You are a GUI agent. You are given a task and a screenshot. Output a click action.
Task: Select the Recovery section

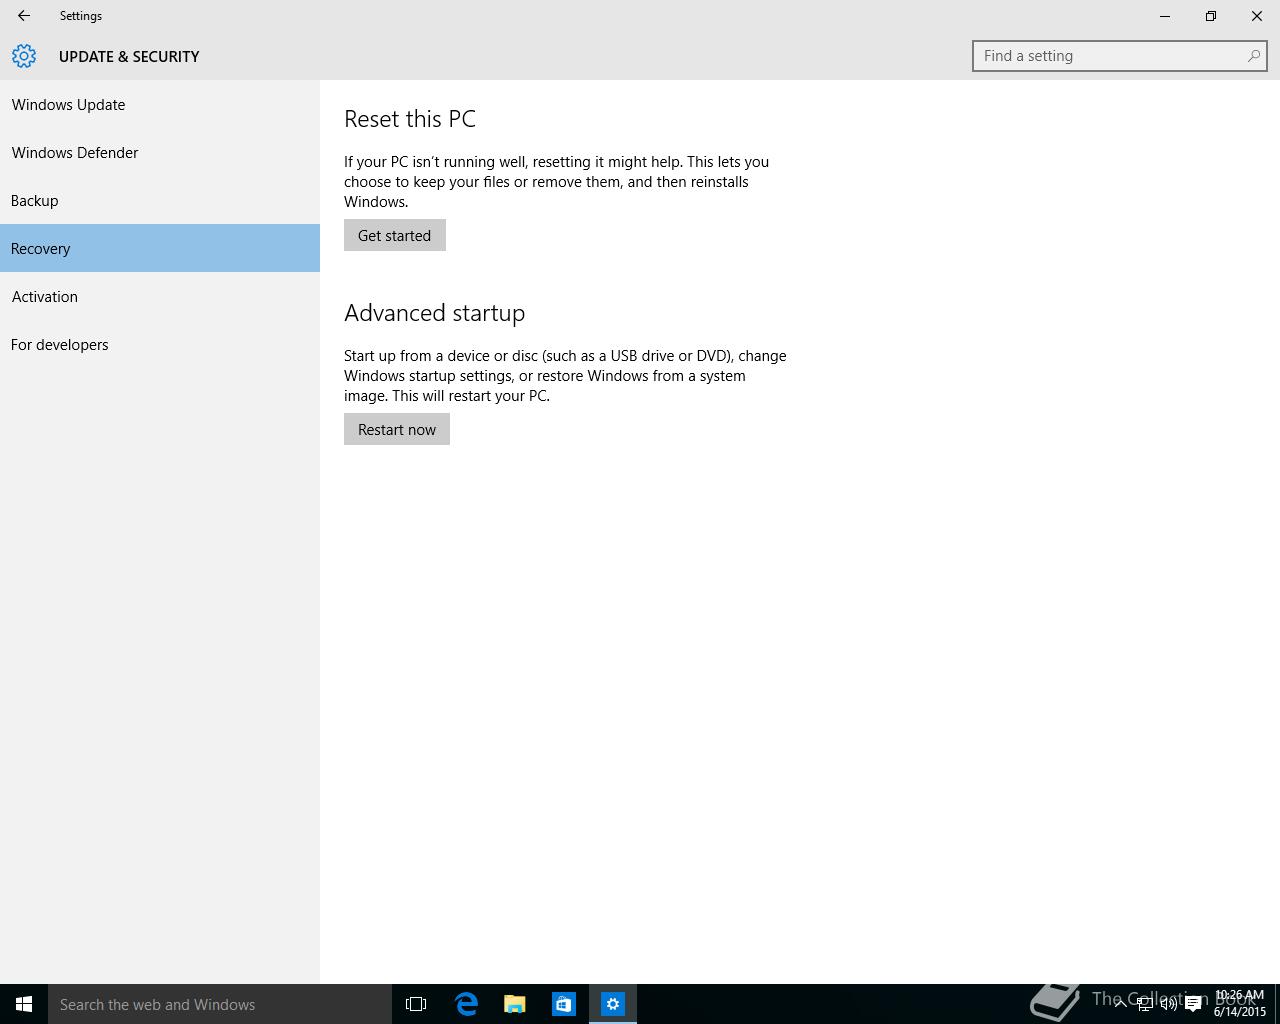click(x=160, y=248)
